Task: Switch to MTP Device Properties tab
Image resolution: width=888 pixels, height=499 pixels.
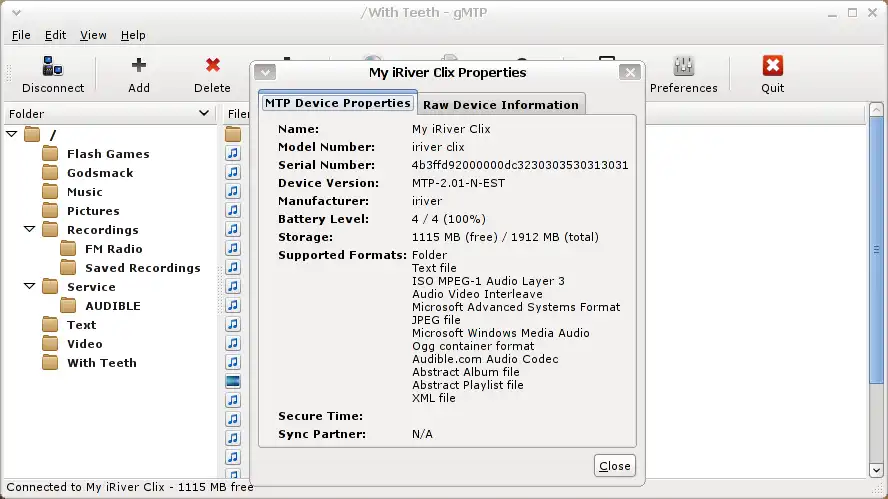Action: 338,103
